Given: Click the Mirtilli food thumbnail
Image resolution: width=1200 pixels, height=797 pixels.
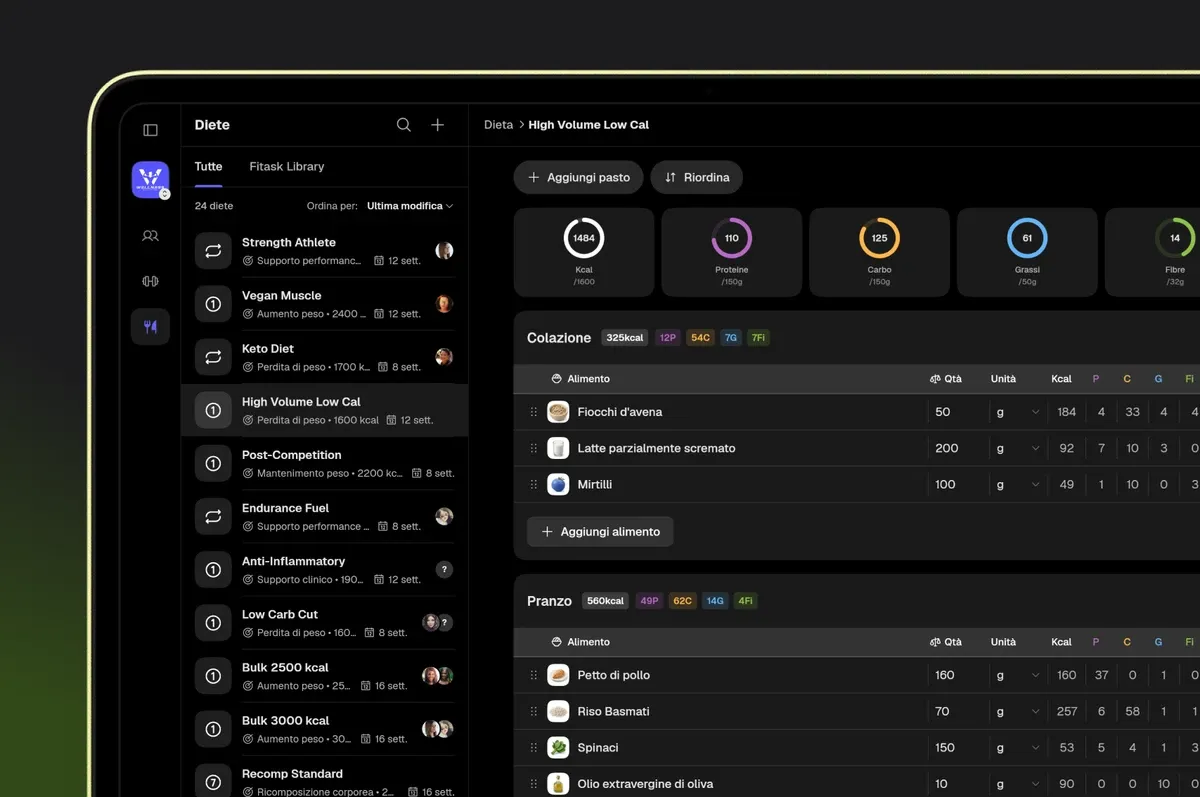Looking at the screenshot, I should click(558, 484).
